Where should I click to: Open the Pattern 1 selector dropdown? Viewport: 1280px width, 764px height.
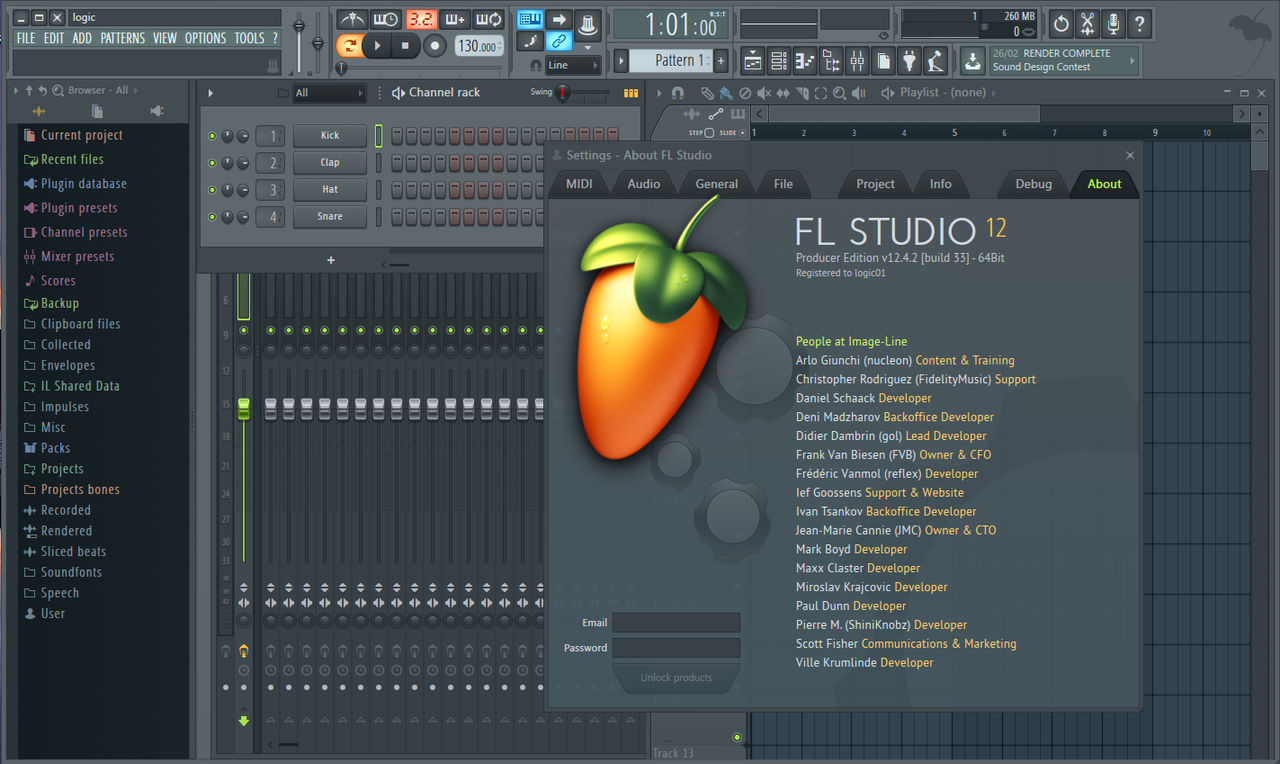point(671,61)
